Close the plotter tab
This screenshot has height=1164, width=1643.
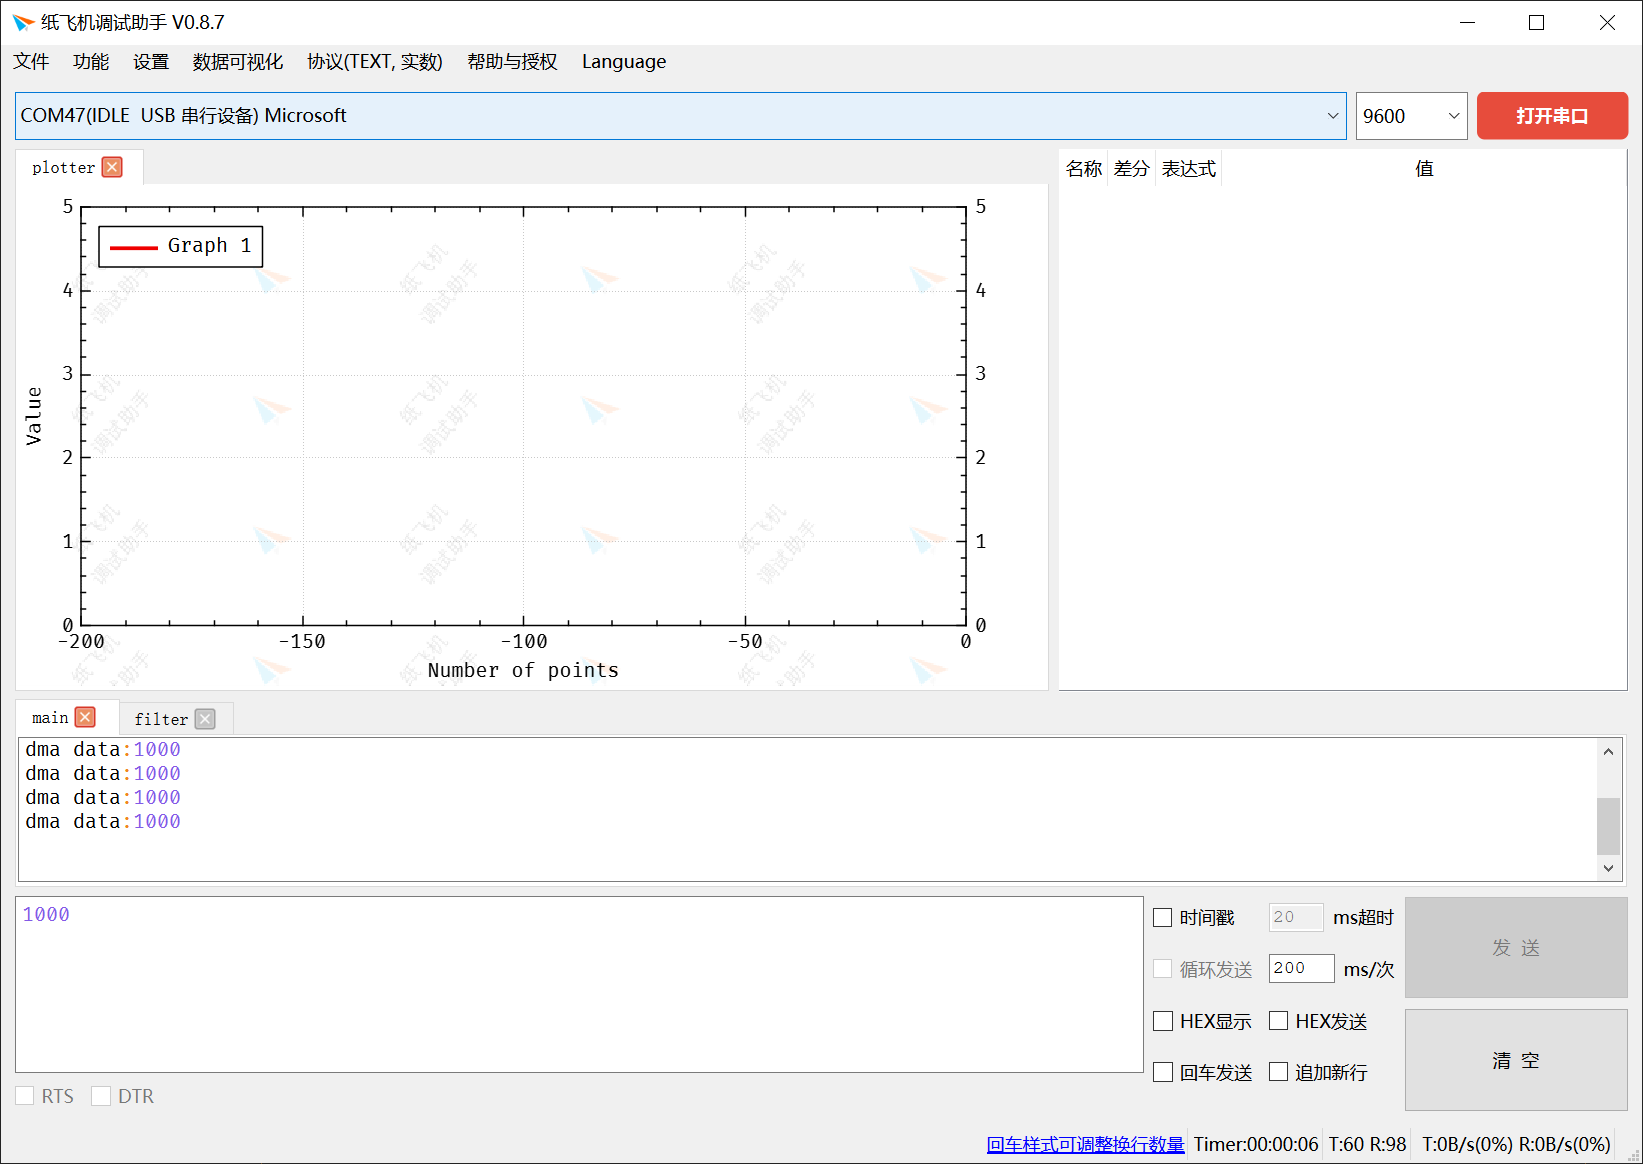112,167
